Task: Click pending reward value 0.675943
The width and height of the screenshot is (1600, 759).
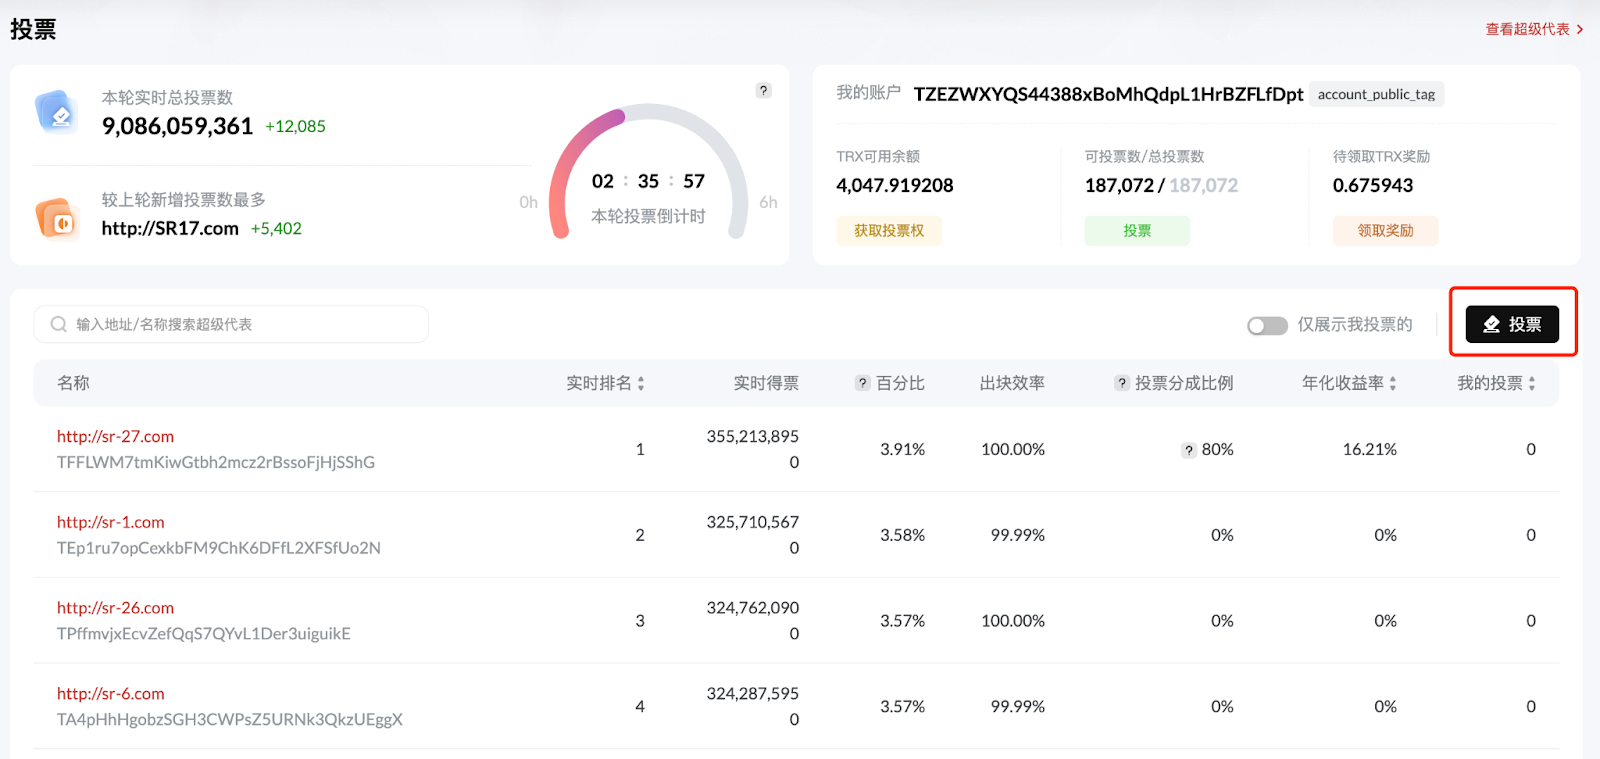Action: point(1373,185)
